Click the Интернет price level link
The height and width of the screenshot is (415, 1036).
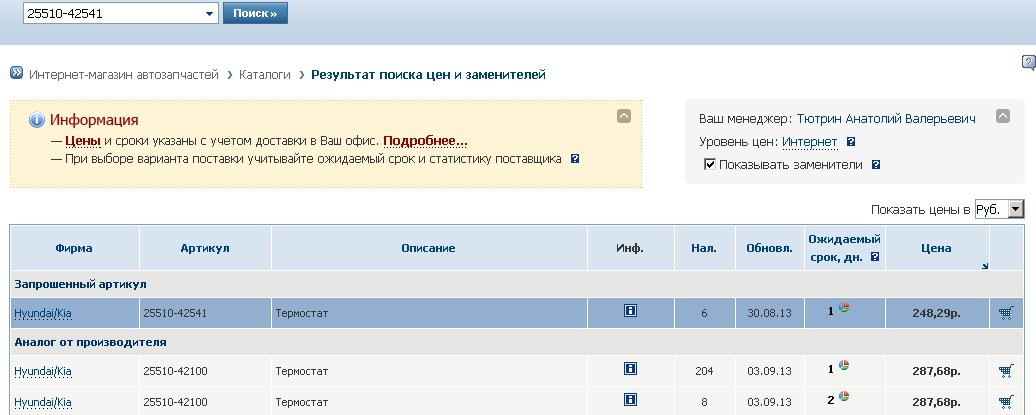pyautogui.click(x=809, y=142)
